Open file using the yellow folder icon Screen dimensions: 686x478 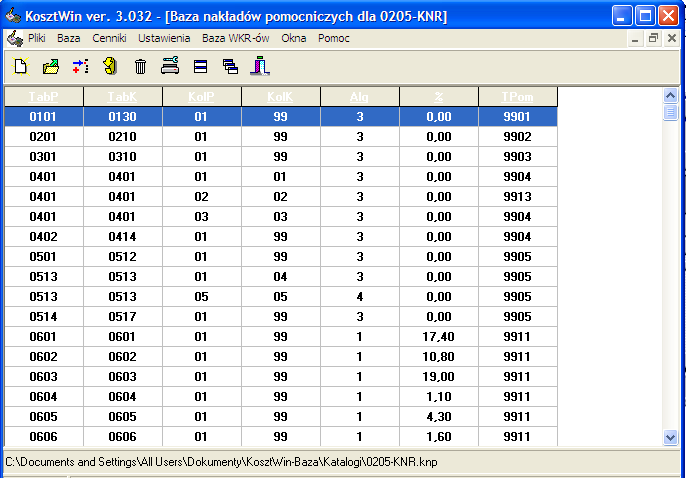tap(51, 66)
